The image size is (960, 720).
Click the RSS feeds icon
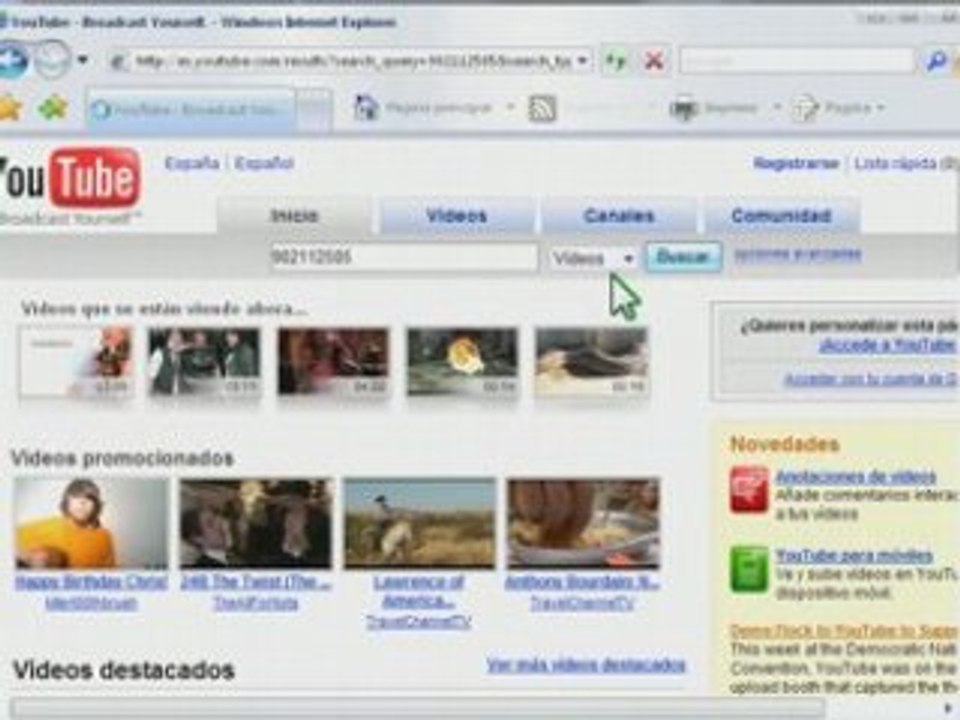pos(542,109)
